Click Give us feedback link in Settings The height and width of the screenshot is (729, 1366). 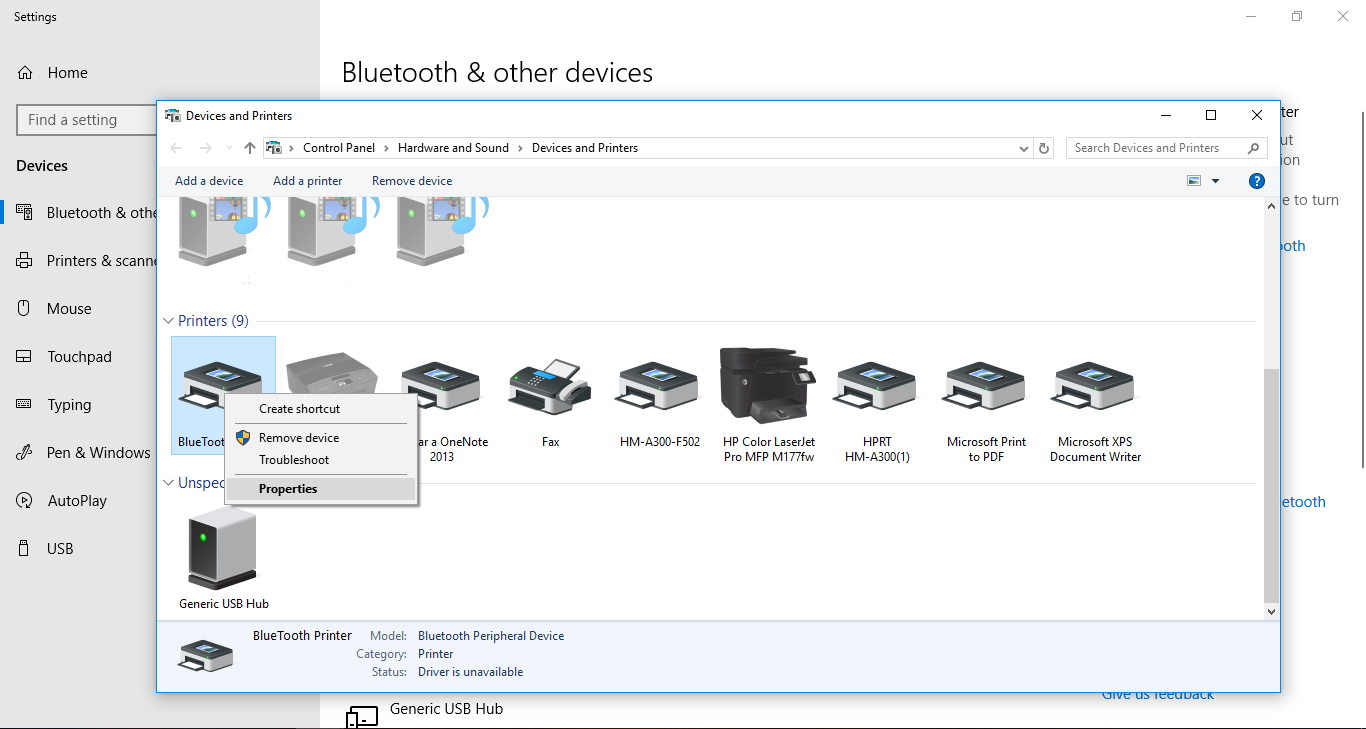1158,695
